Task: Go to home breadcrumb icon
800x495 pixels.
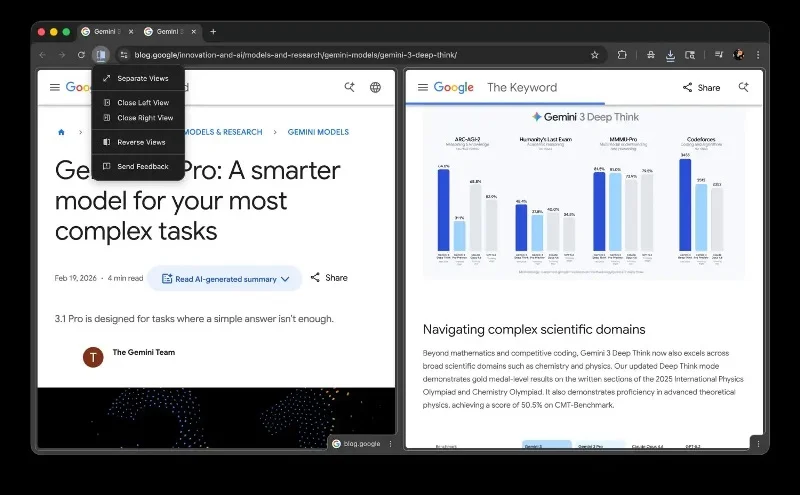Action: point(61,132)
